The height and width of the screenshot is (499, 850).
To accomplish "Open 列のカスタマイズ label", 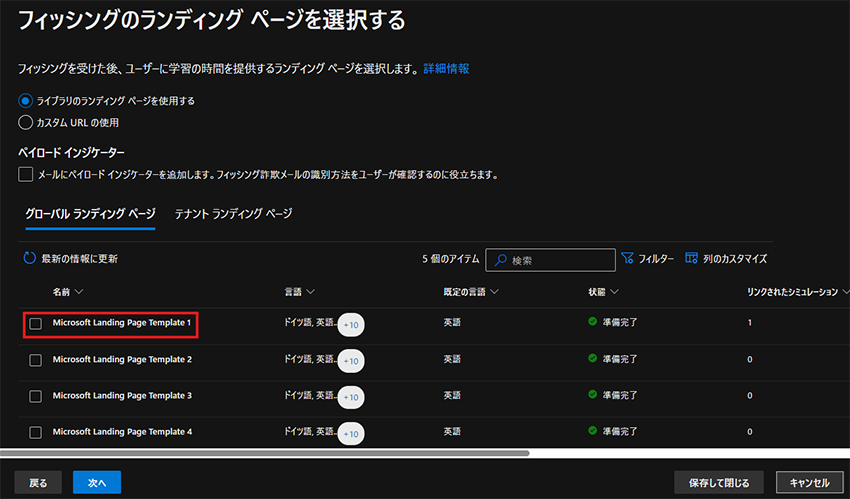I will tap(735, 259).
